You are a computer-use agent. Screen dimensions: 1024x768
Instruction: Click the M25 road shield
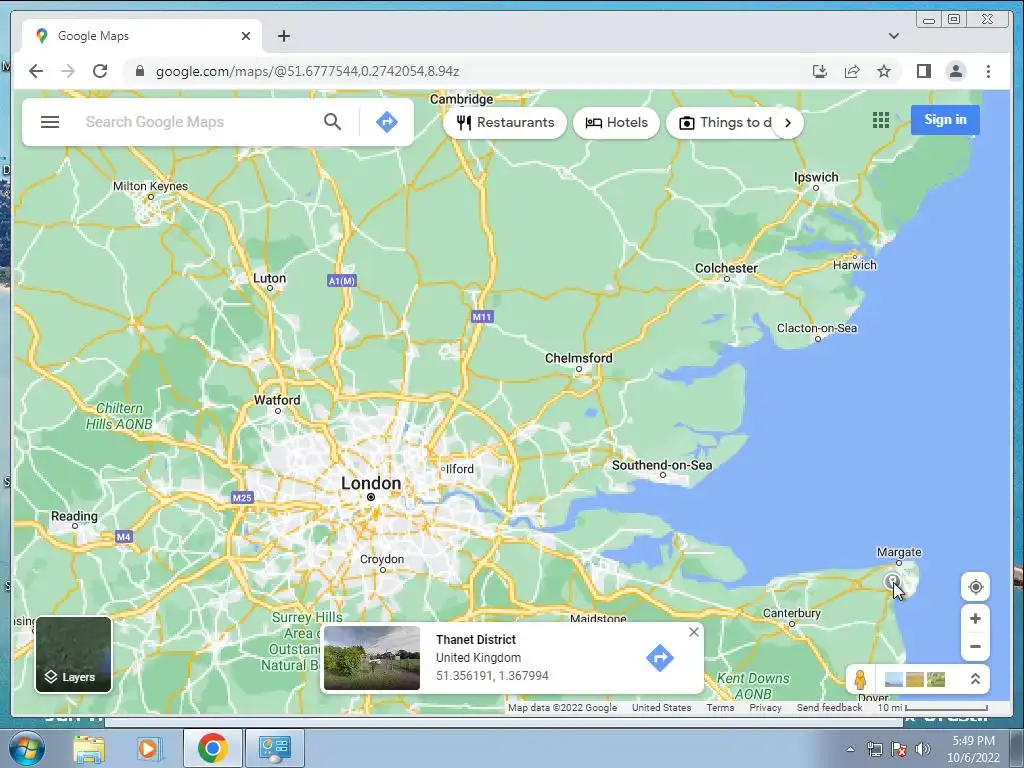click(x=242, y=498)
